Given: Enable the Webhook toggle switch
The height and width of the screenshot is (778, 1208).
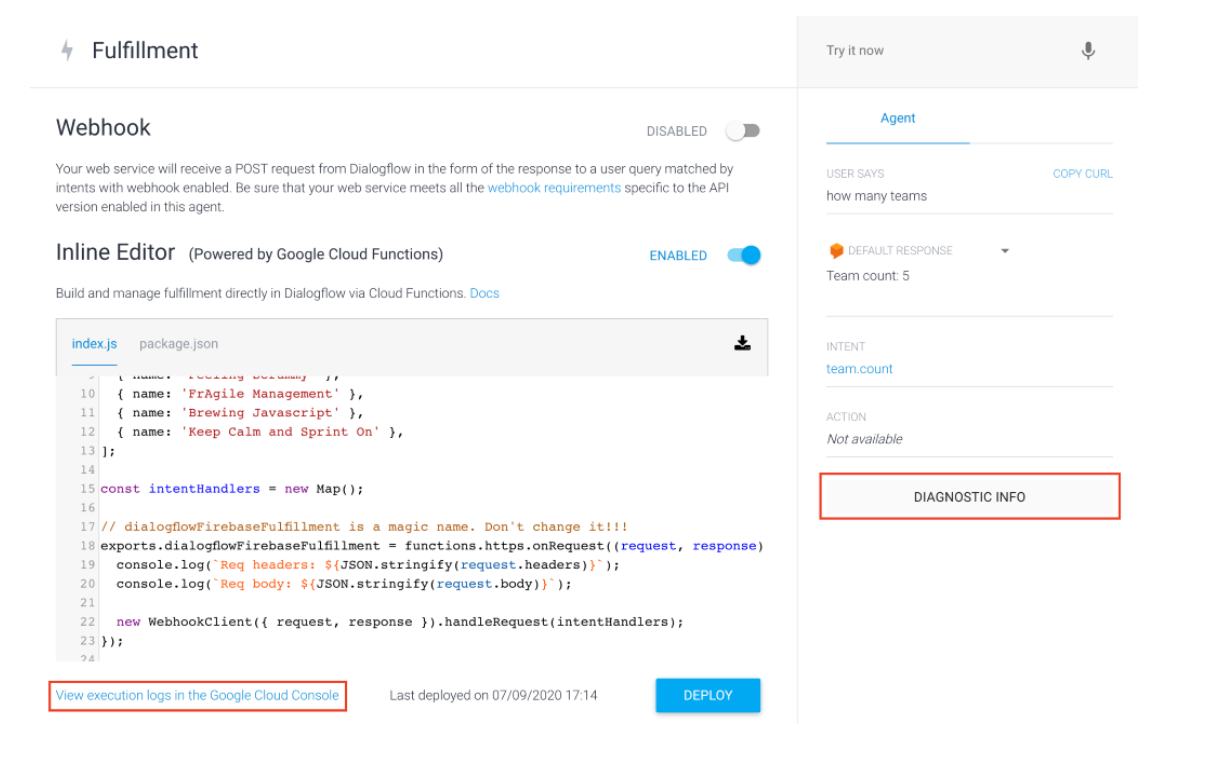Looking at the screenshot, I should pos(744,131).
